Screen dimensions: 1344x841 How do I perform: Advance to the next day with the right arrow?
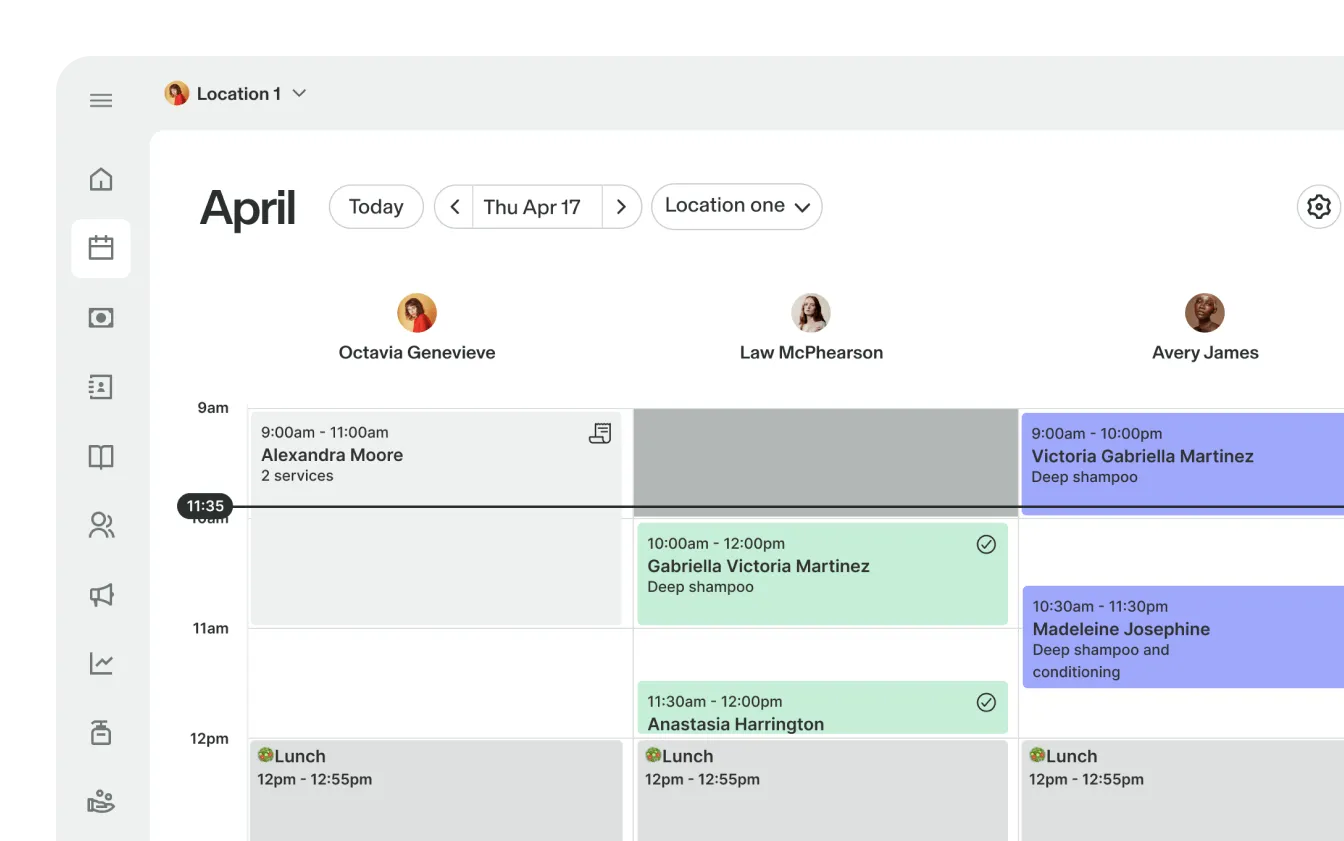(622, 206)
